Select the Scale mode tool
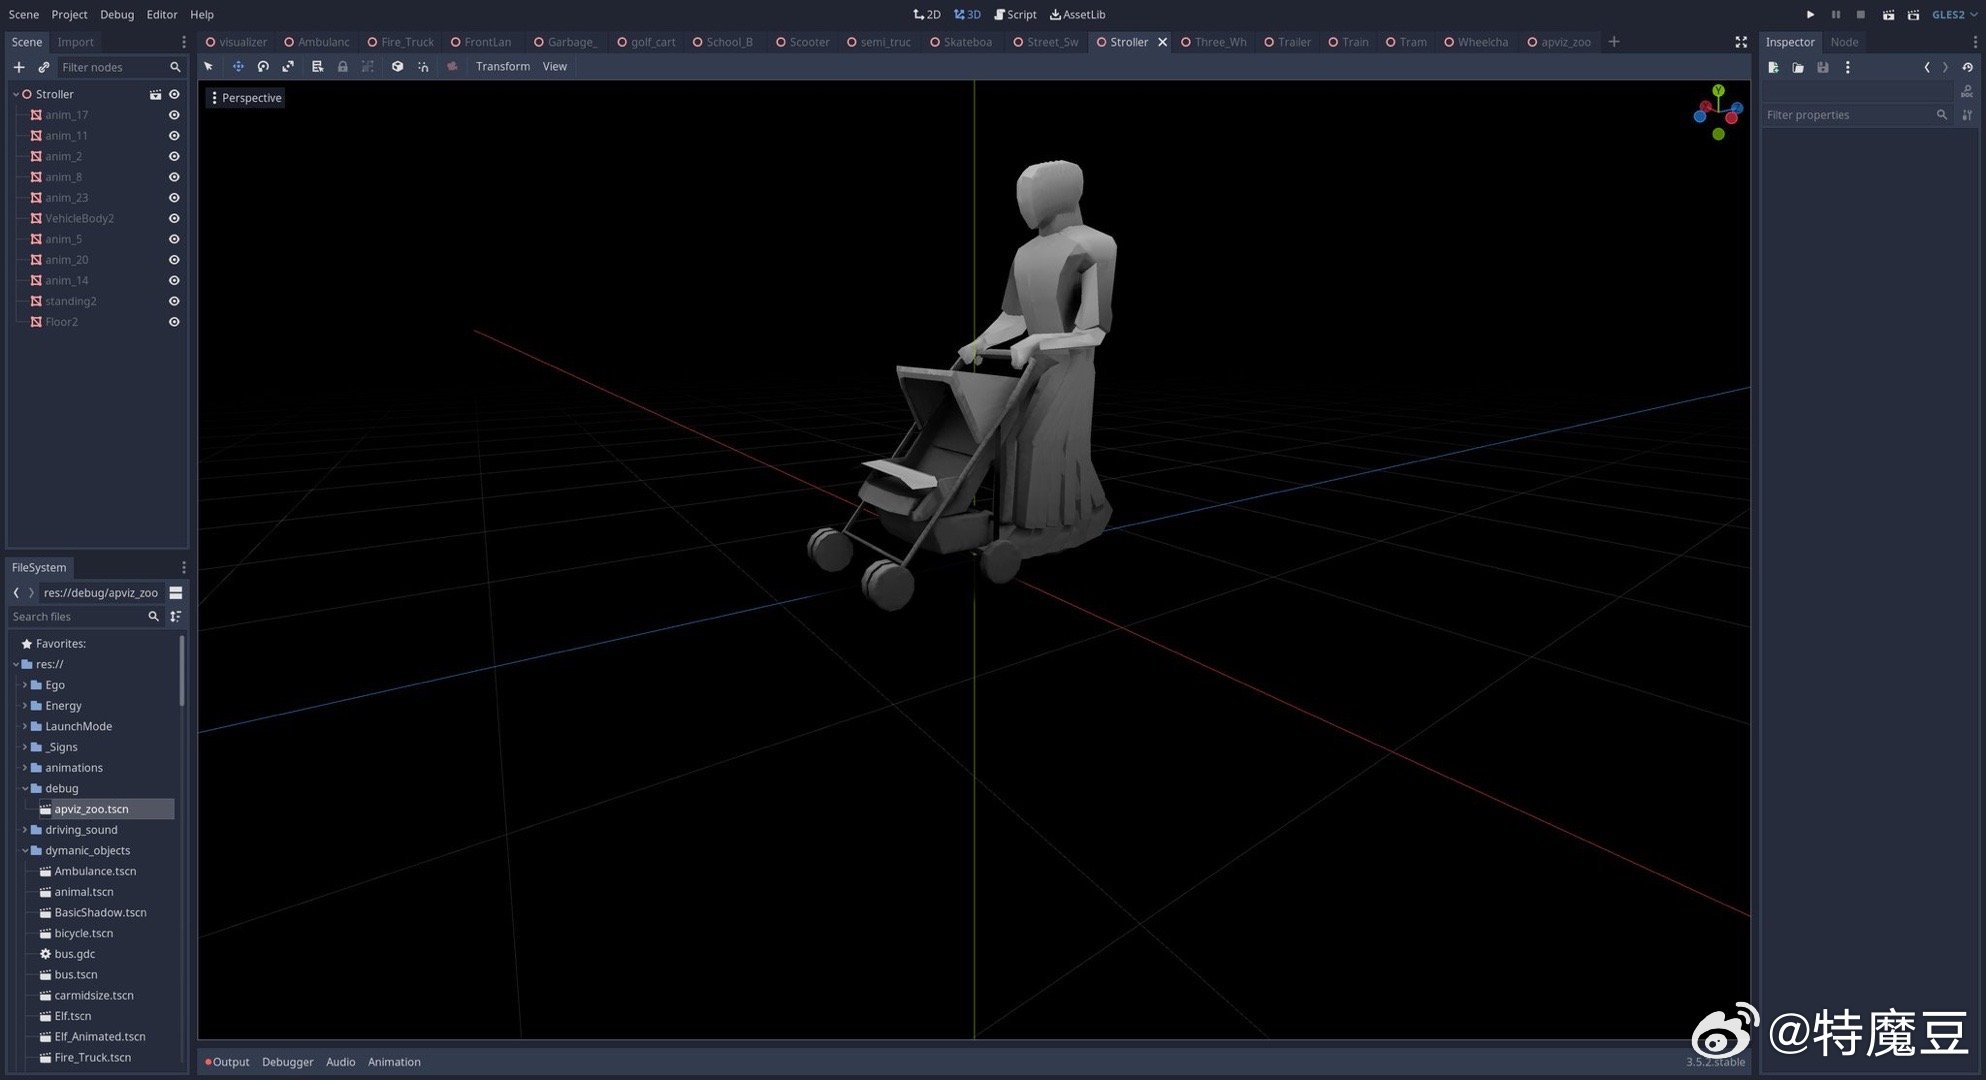 click(x=288, y=67)
